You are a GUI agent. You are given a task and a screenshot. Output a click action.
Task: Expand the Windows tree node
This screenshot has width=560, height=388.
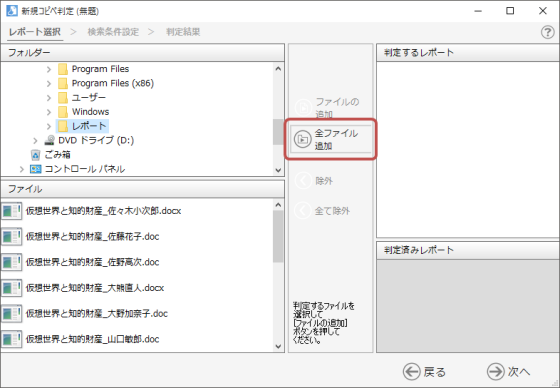(x=49, y=112)
